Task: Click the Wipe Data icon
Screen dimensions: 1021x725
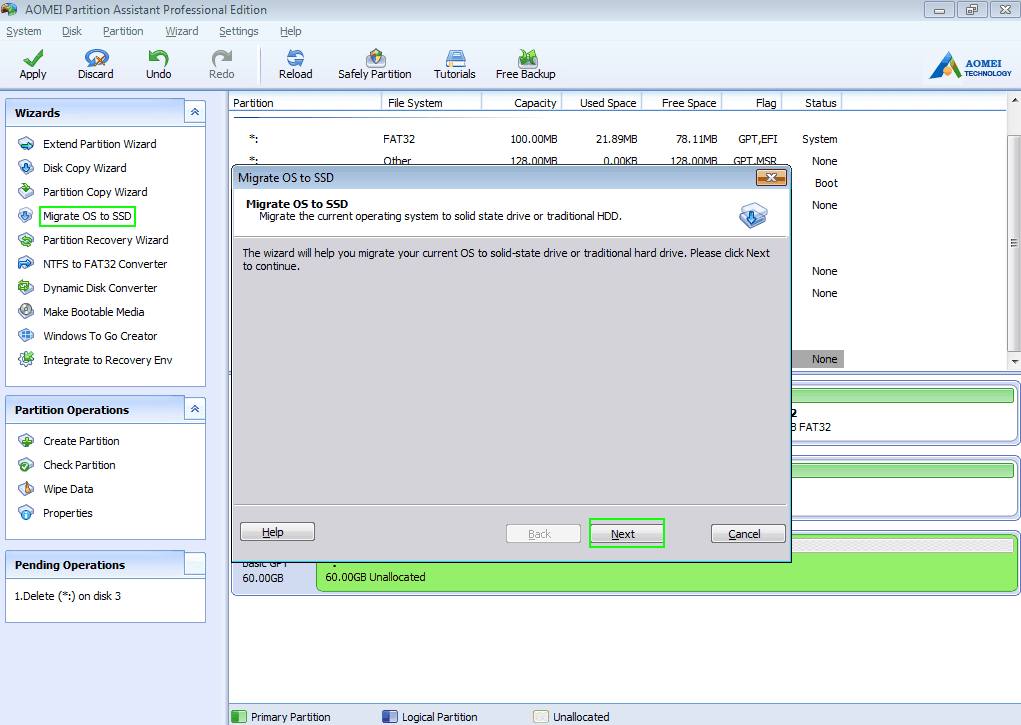Action: click(x=26, y=489)
